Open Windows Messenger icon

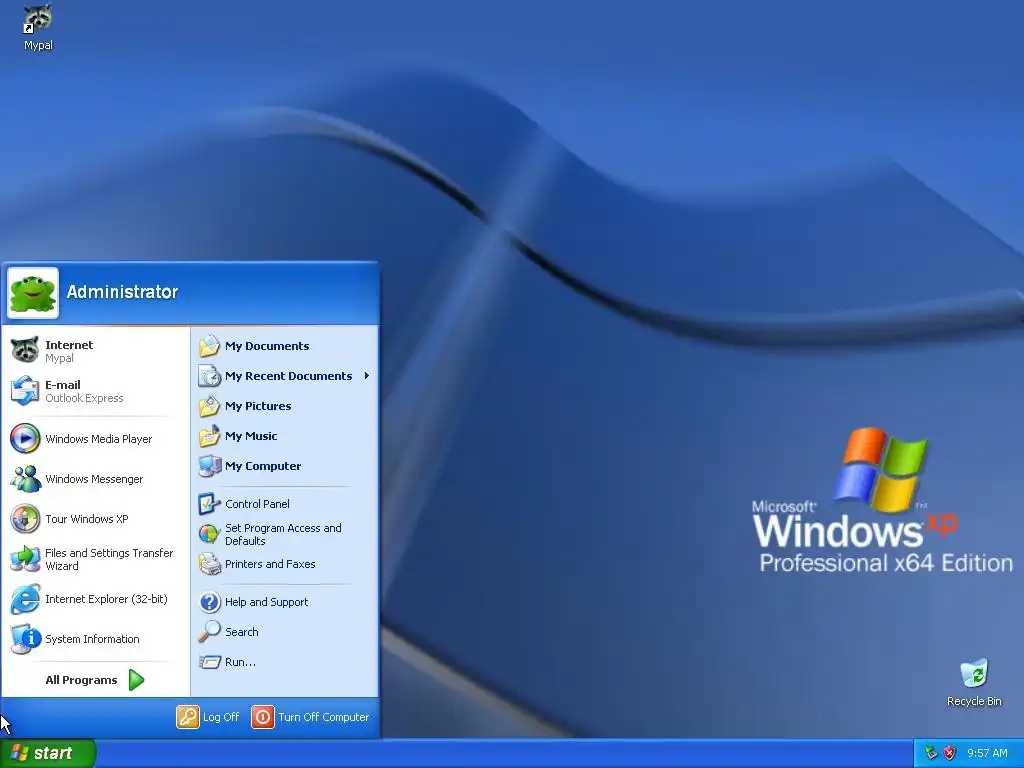[25, 479]
